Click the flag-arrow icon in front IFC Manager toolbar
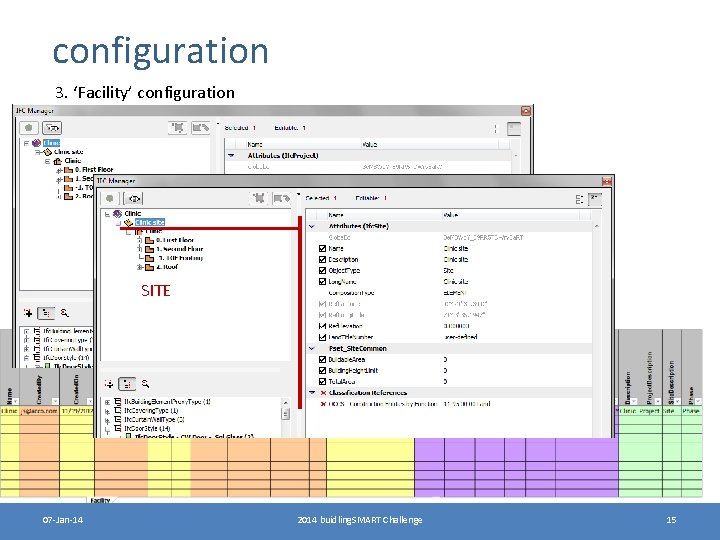This screenshot has height=540, width=720. point(281,198)
